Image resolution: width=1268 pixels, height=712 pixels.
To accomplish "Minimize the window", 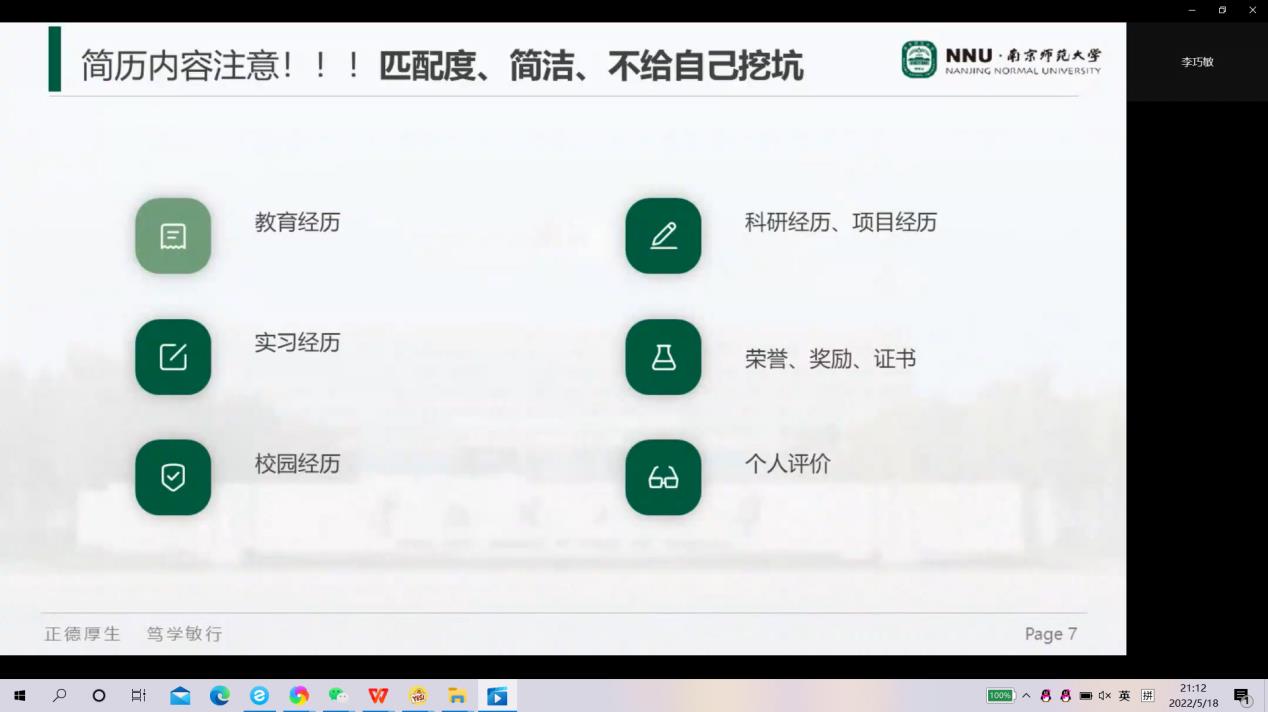I will pos(1191,10).
